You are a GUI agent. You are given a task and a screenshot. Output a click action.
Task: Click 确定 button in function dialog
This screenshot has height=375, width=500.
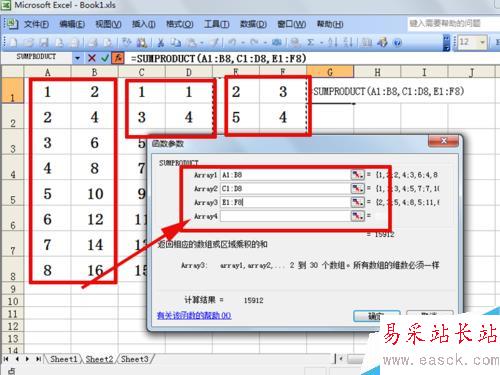click(x=377, y=316)
